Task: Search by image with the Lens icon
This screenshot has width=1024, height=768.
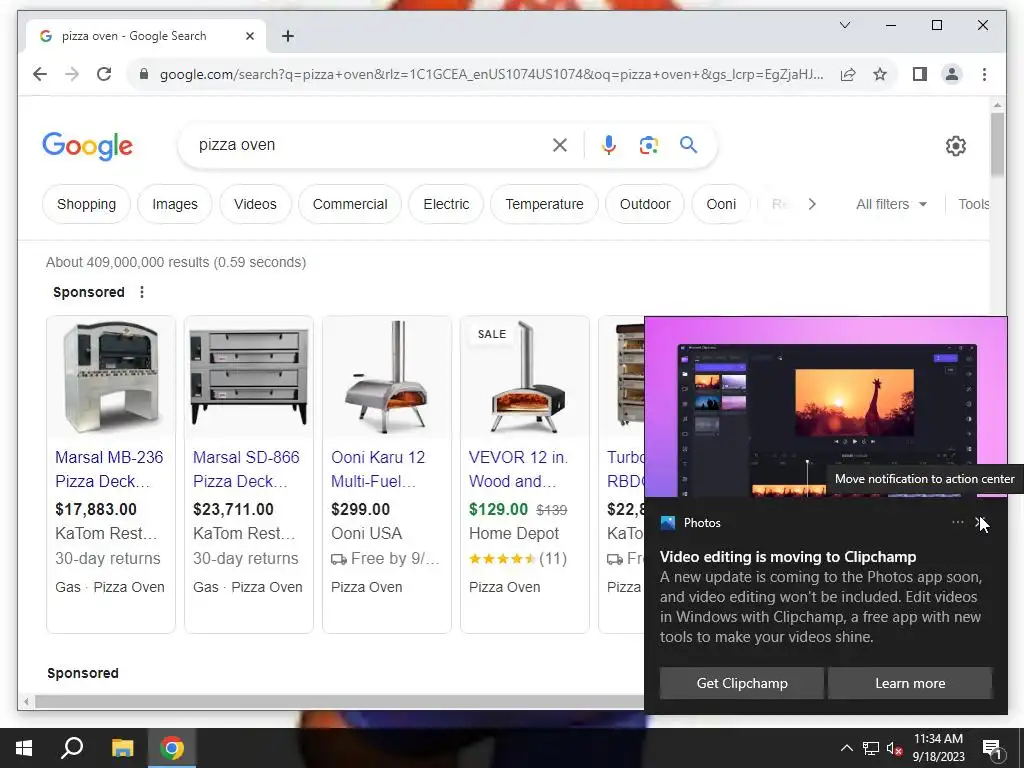Action: (x=648, y=145)
